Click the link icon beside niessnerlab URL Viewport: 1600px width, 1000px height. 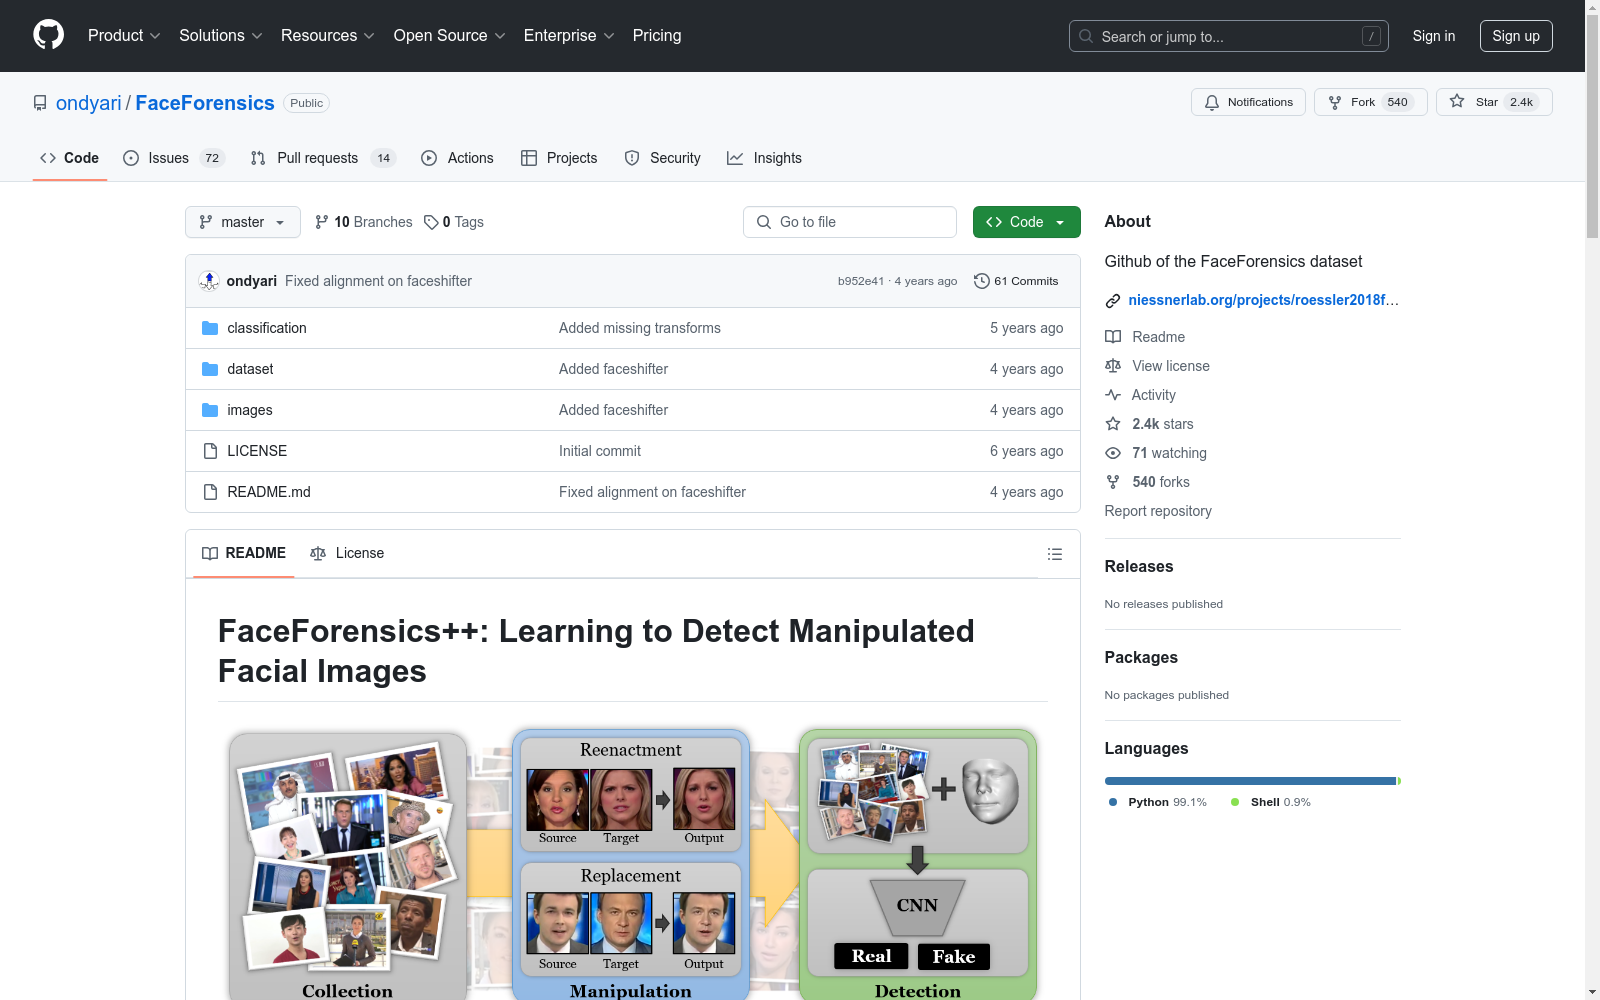pyautogui.click(x=1113, y=301)
